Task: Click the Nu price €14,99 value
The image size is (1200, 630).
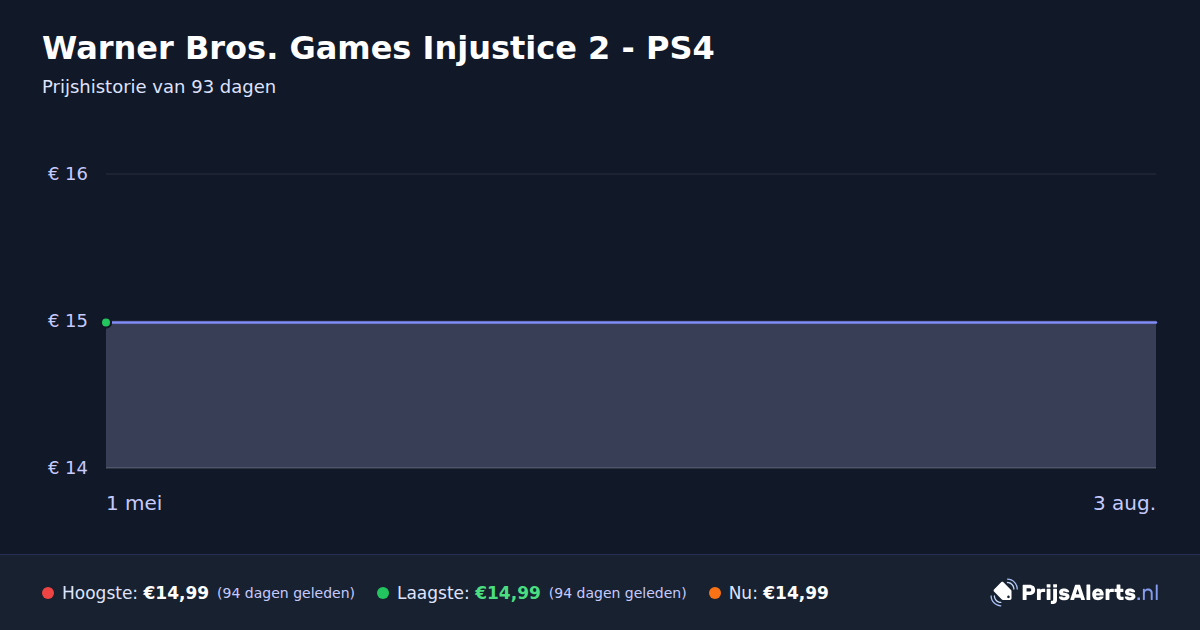Action: (796, 593)
